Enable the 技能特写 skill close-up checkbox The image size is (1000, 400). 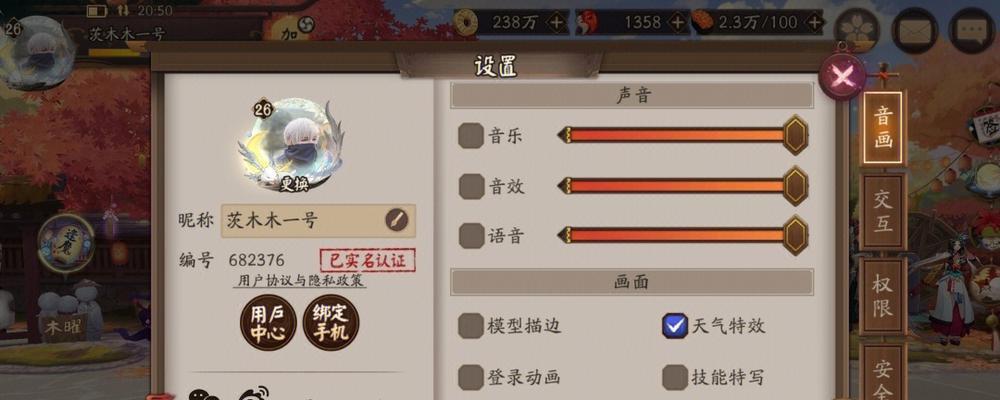(675, 377)
